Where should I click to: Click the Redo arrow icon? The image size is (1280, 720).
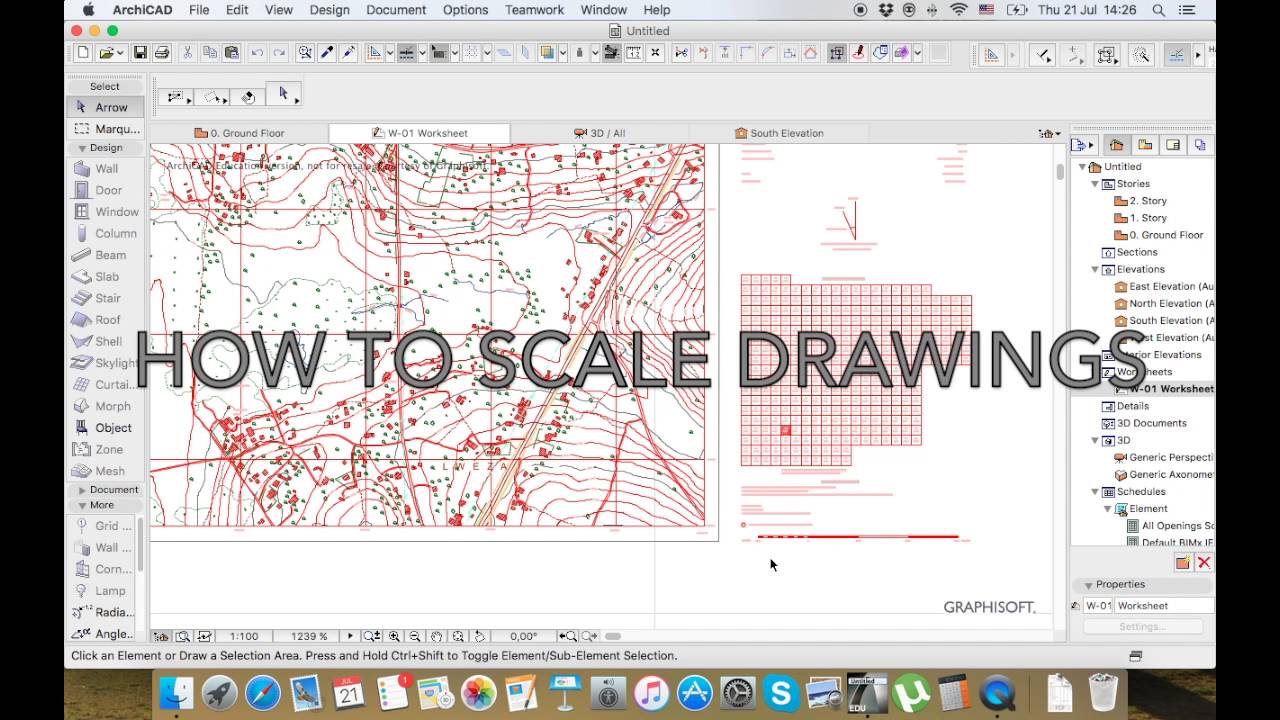pyautogui.click(x=279, y=53)
